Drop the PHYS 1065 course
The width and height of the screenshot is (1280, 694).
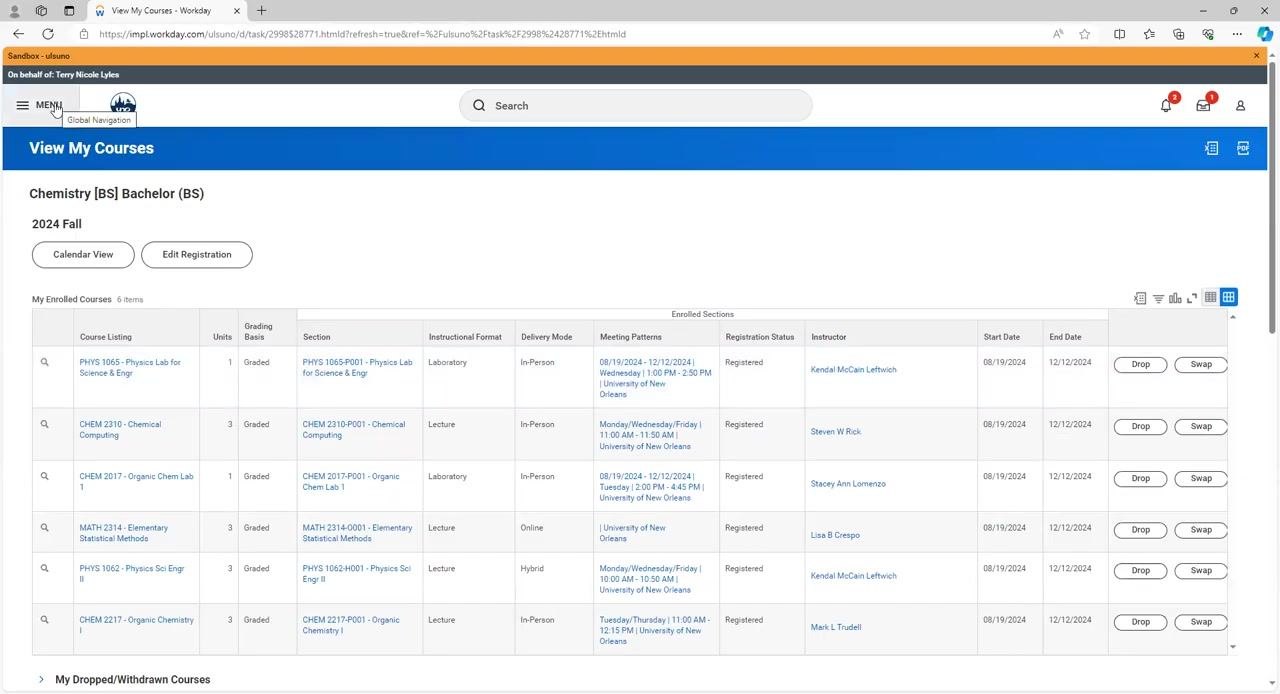click(x=1141, y=364)
